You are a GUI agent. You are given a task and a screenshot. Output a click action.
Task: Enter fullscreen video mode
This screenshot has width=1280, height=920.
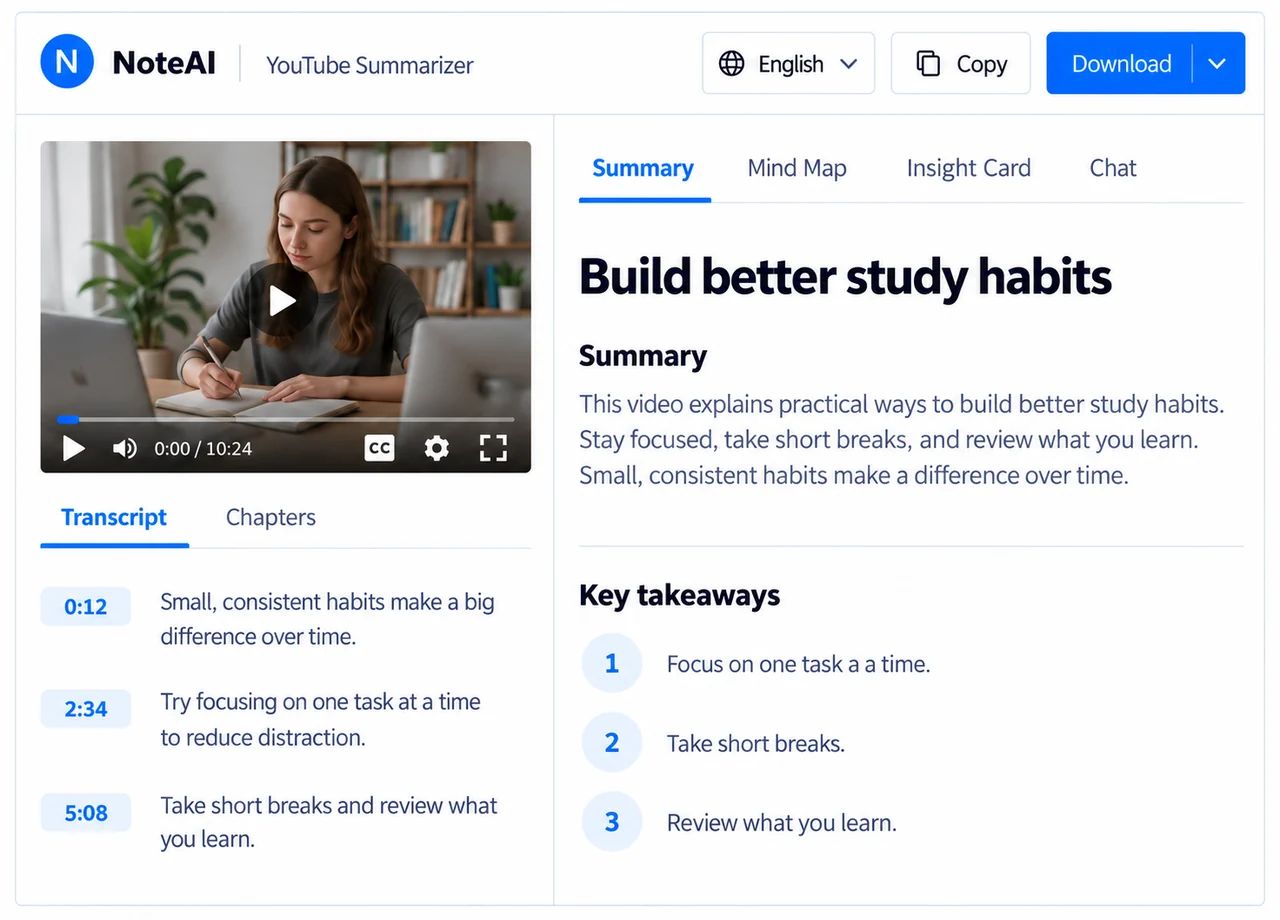click(x=493, y=448)
